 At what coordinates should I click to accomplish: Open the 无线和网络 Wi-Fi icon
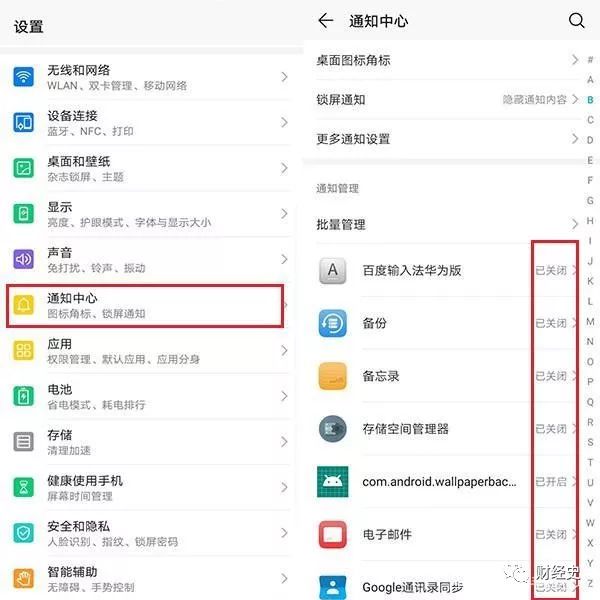point(24,77)
